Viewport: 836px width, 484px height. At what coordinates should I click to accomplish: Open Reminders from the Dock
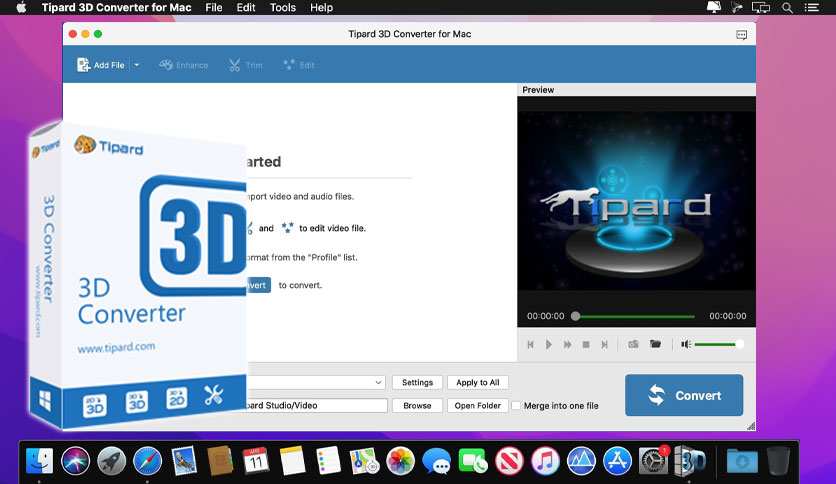328,461
